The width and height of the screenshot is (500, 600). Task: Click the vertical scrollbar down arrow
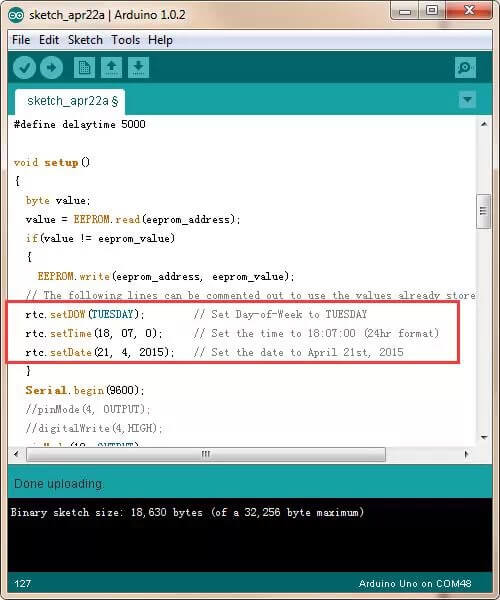484,437
